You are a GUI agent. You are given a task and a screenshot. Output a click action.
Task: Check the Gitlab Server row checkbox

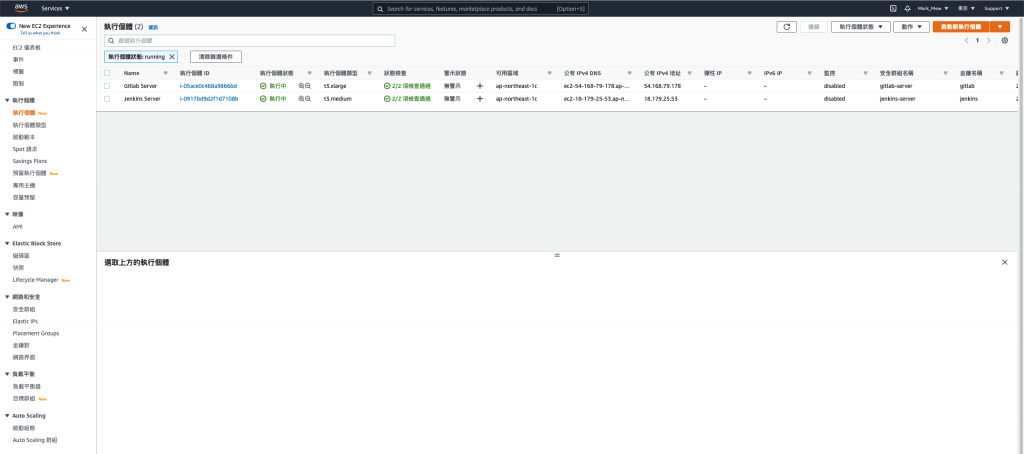click(x=106, y=86)
